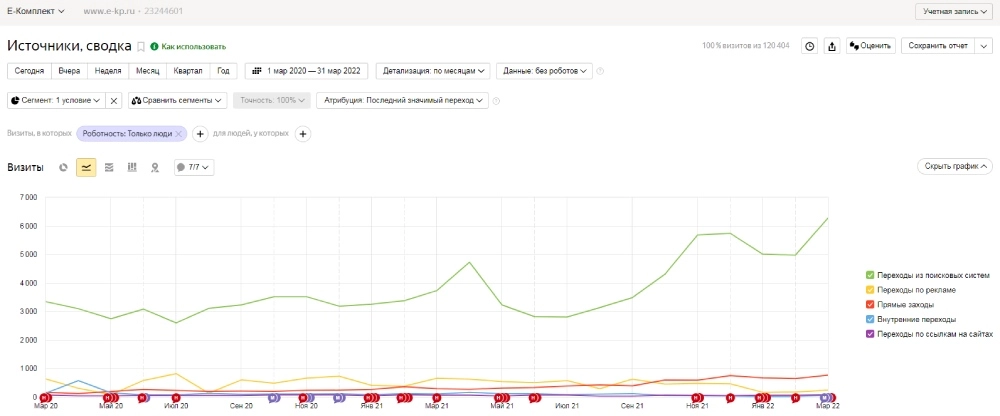The height and width of the screenshot is (416, 1000).
Task: Switch to the pie chart view icon
Action: (x=63, y=167)
